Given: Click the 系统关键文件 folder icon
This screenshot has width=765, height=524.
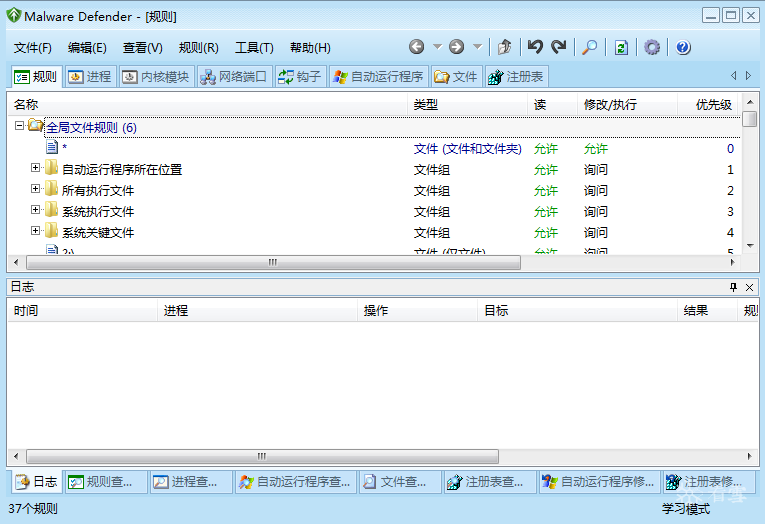Looking at the screenshot, I should tap(51, 231).
